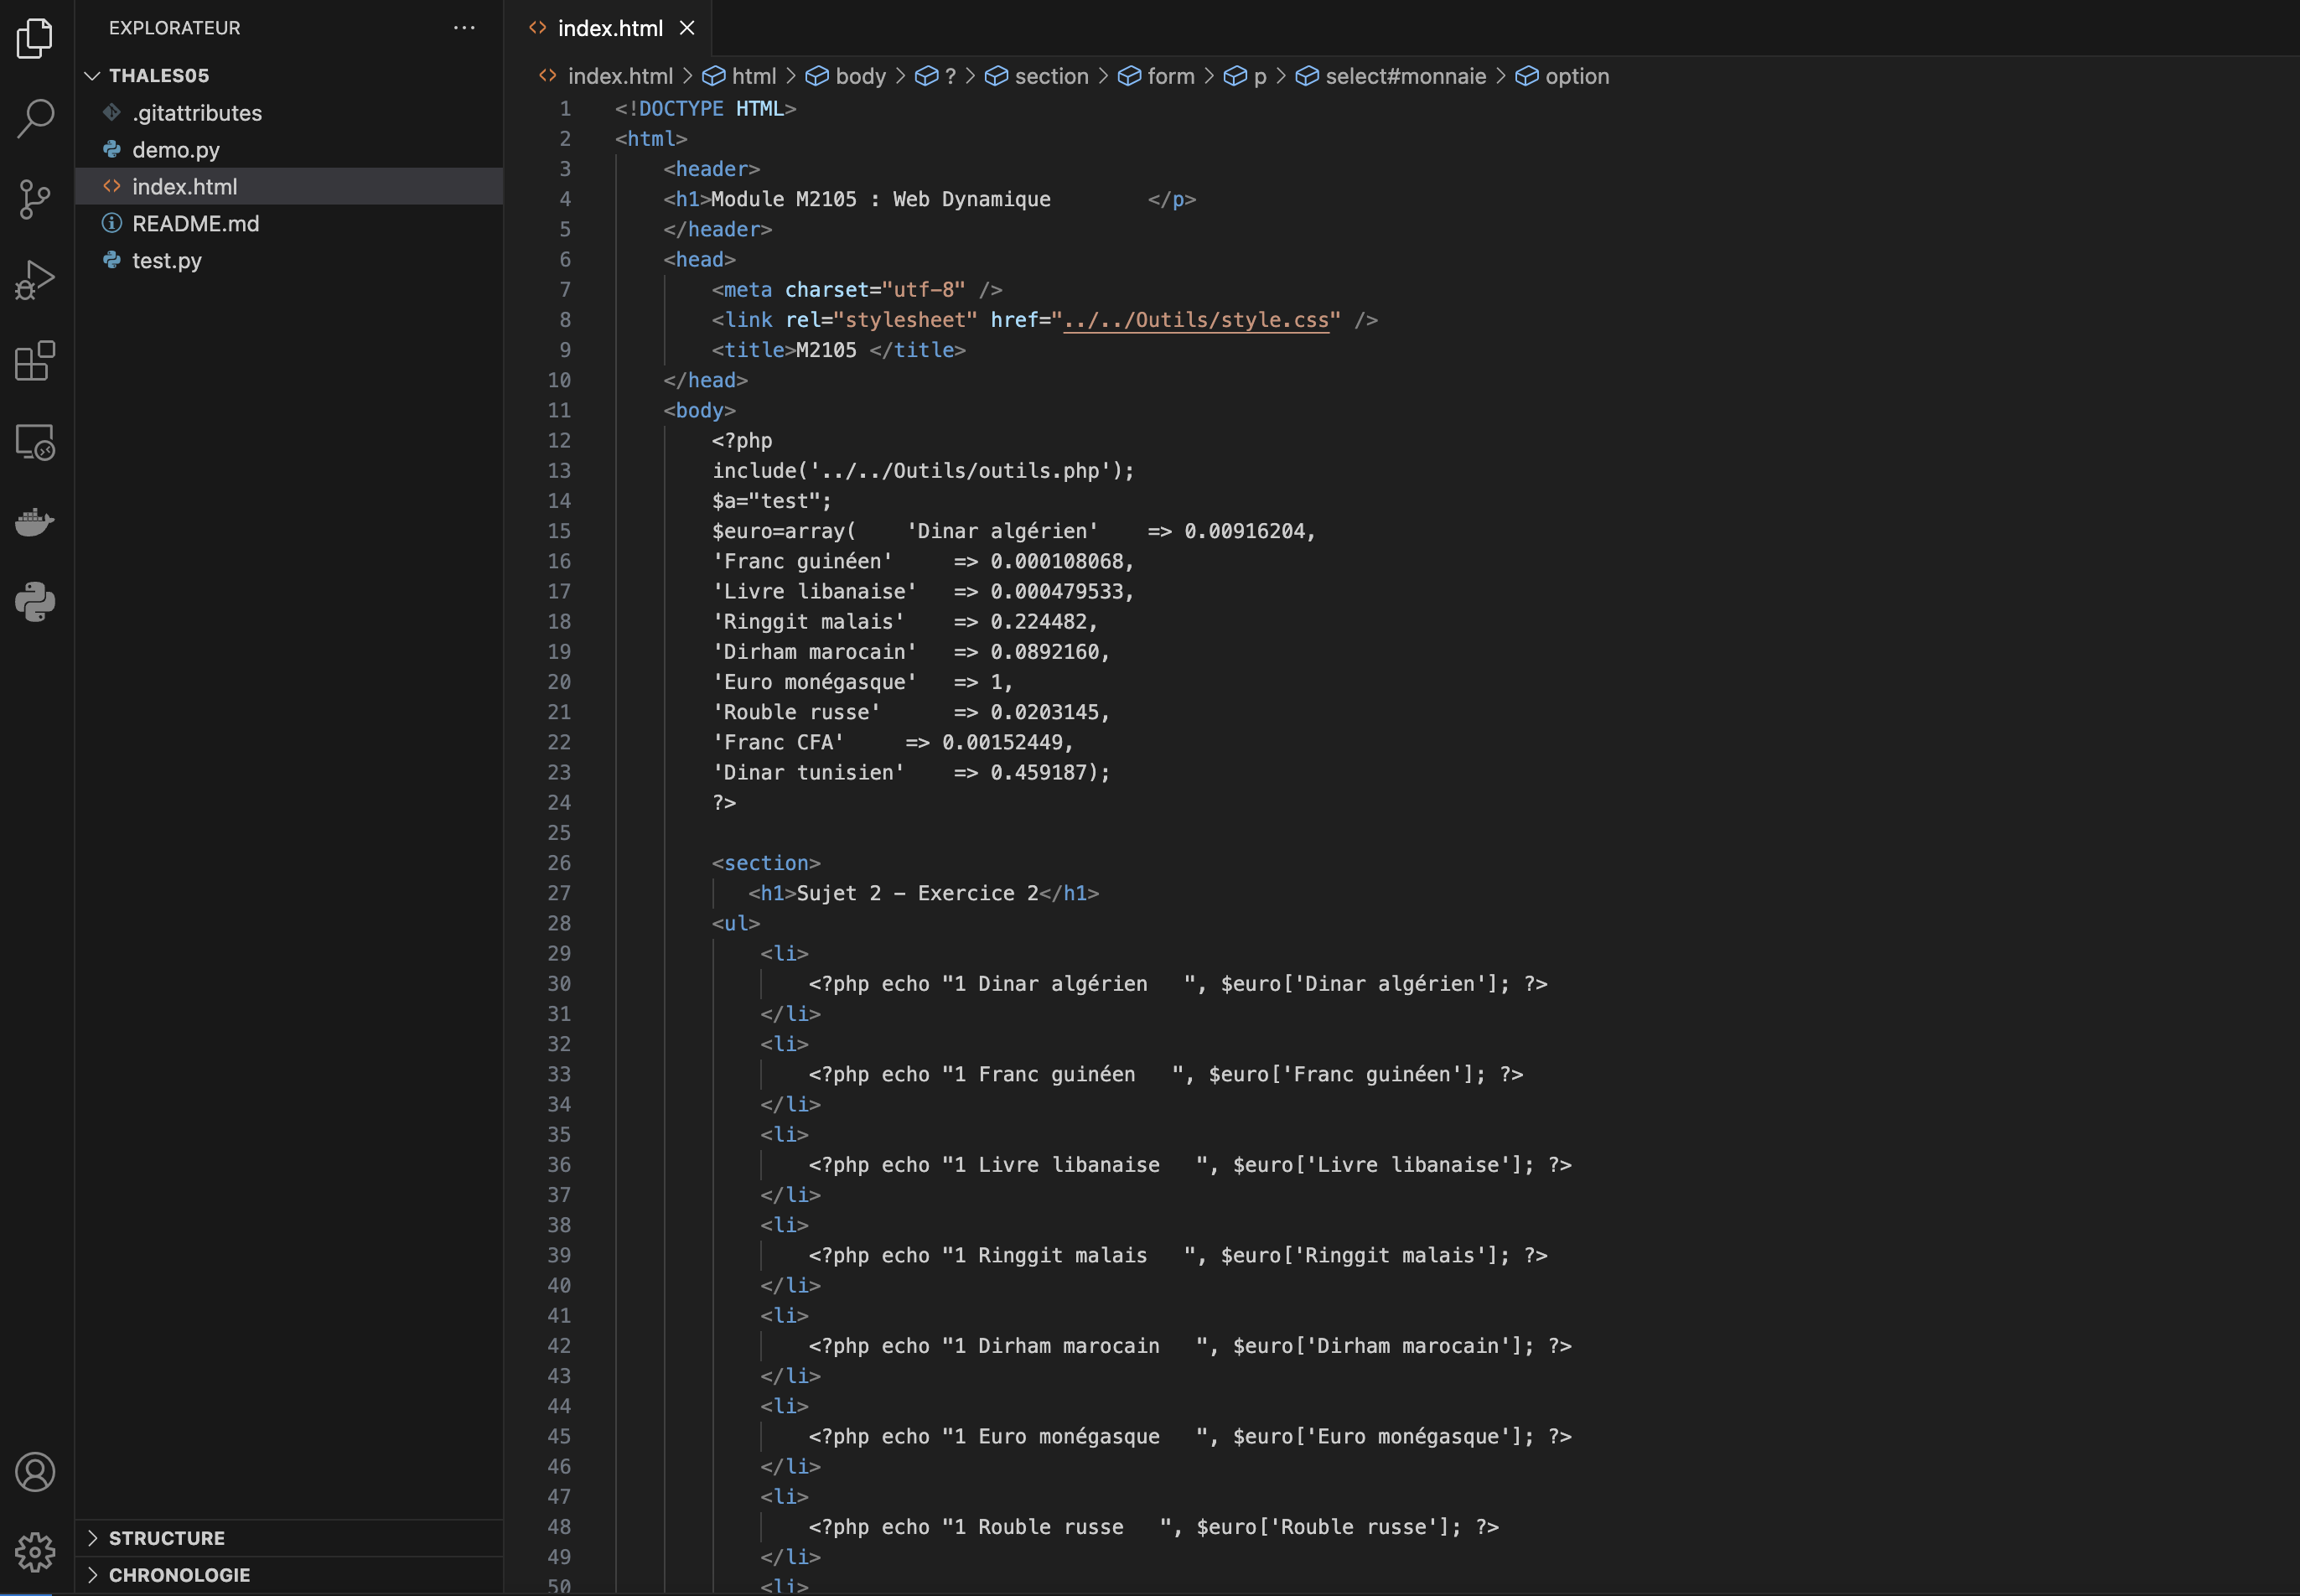Open the Explorer view in activity bar

click(35, 38)
